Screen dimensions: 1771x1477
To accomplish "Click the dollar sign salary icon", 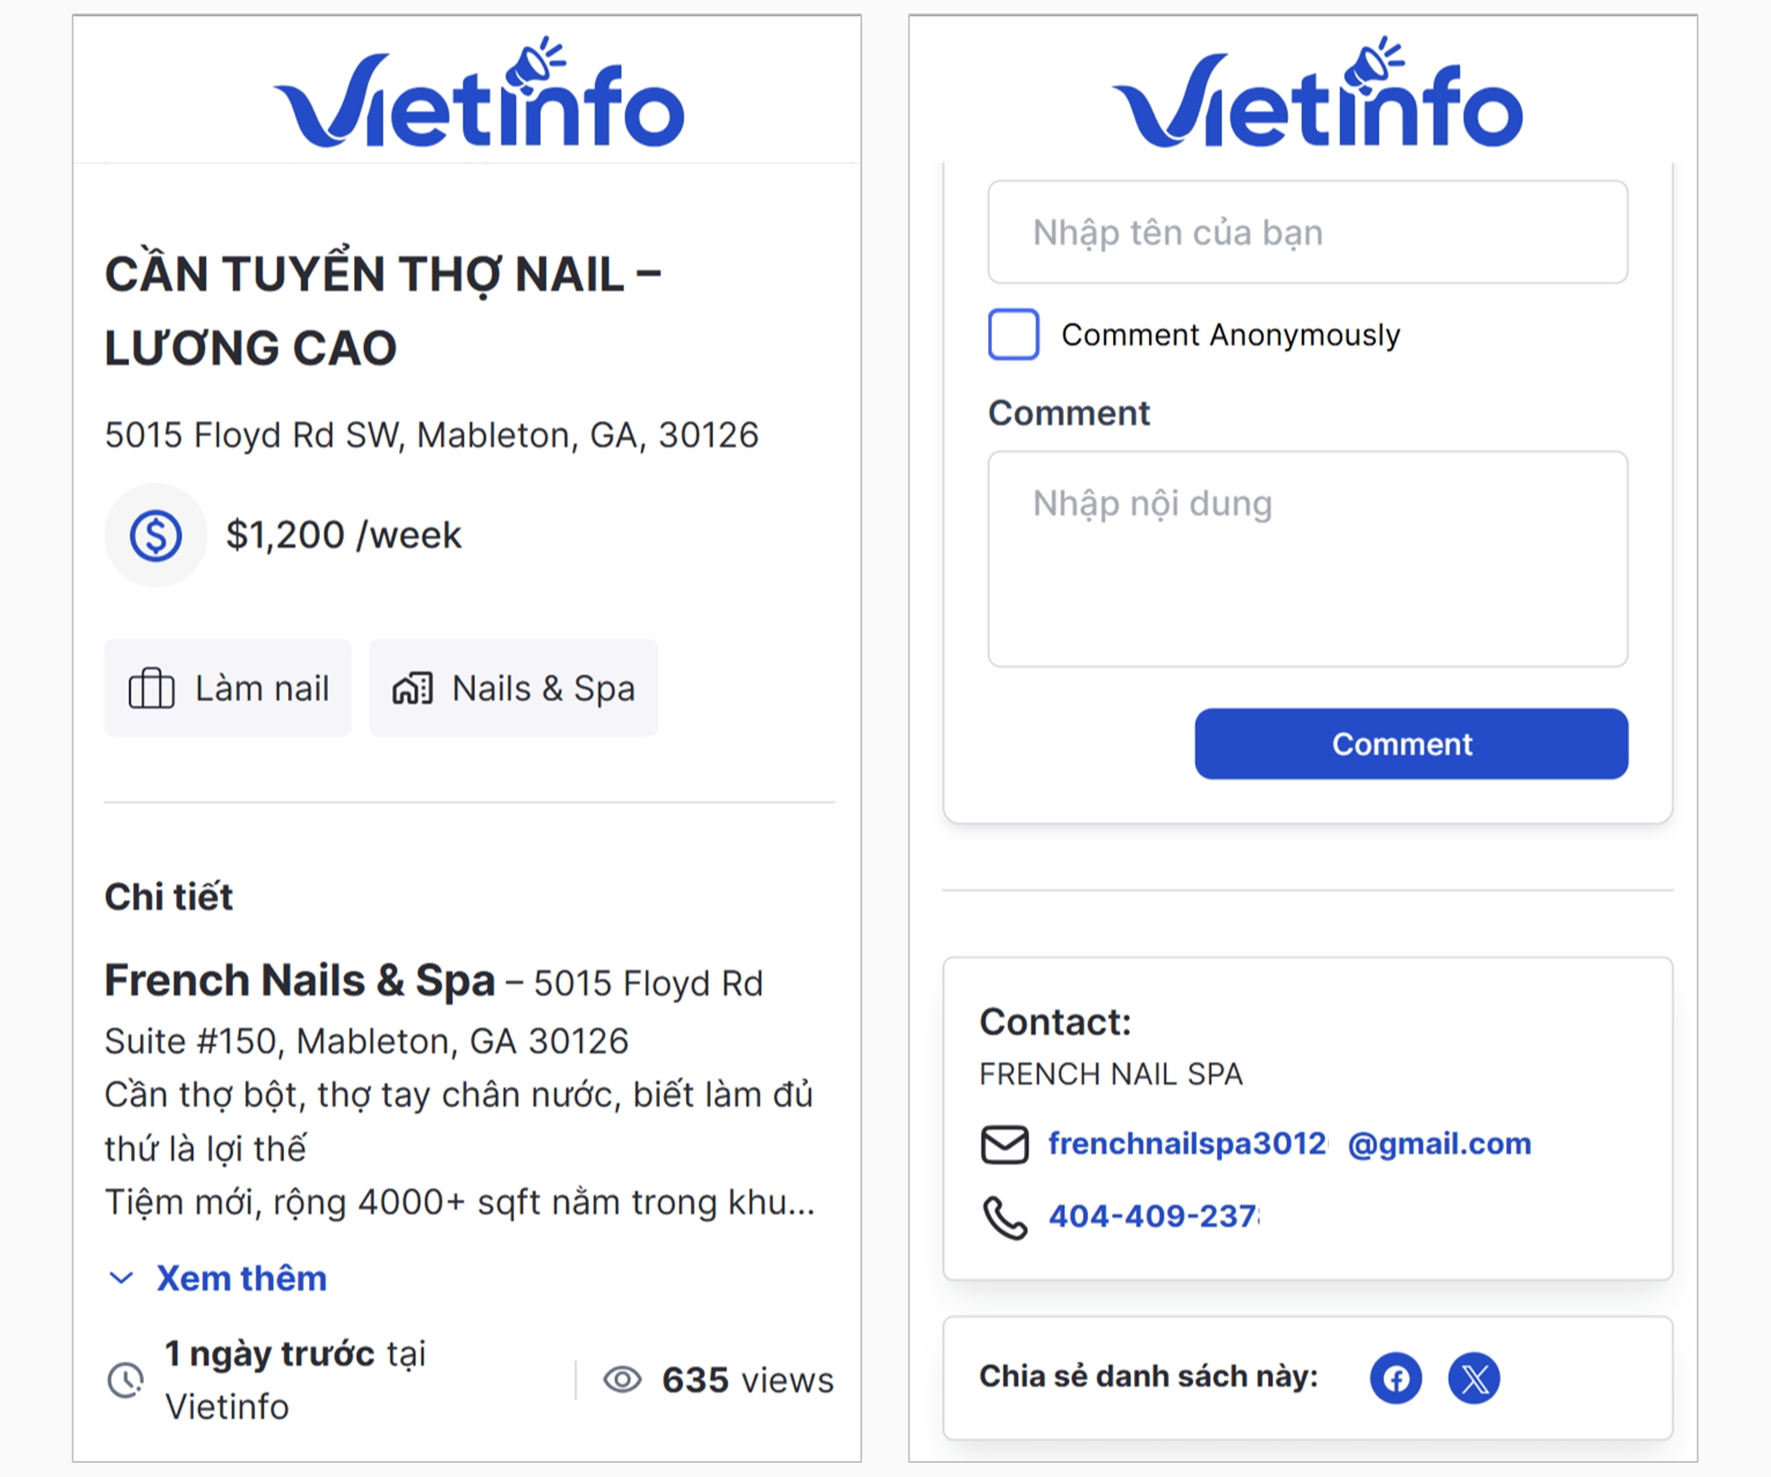I will 155,535.
